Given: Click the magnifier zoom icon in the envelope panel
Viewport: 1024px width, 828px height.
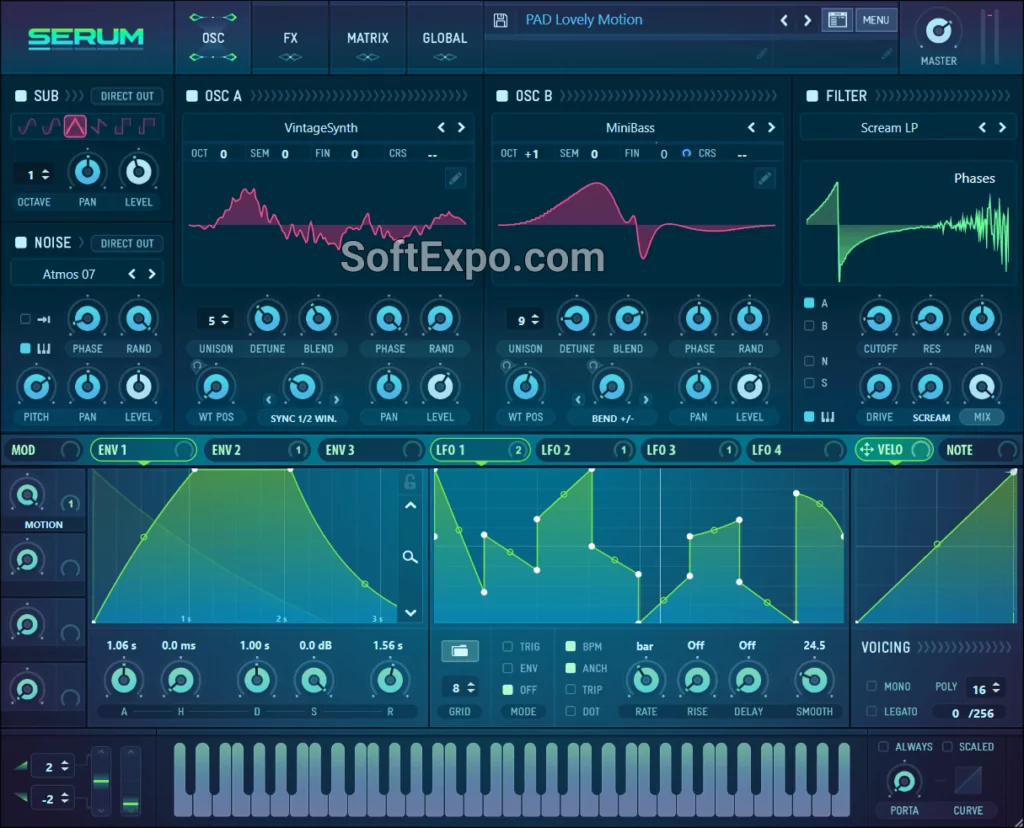Looking at the screenshot, I should click(410, 557).
